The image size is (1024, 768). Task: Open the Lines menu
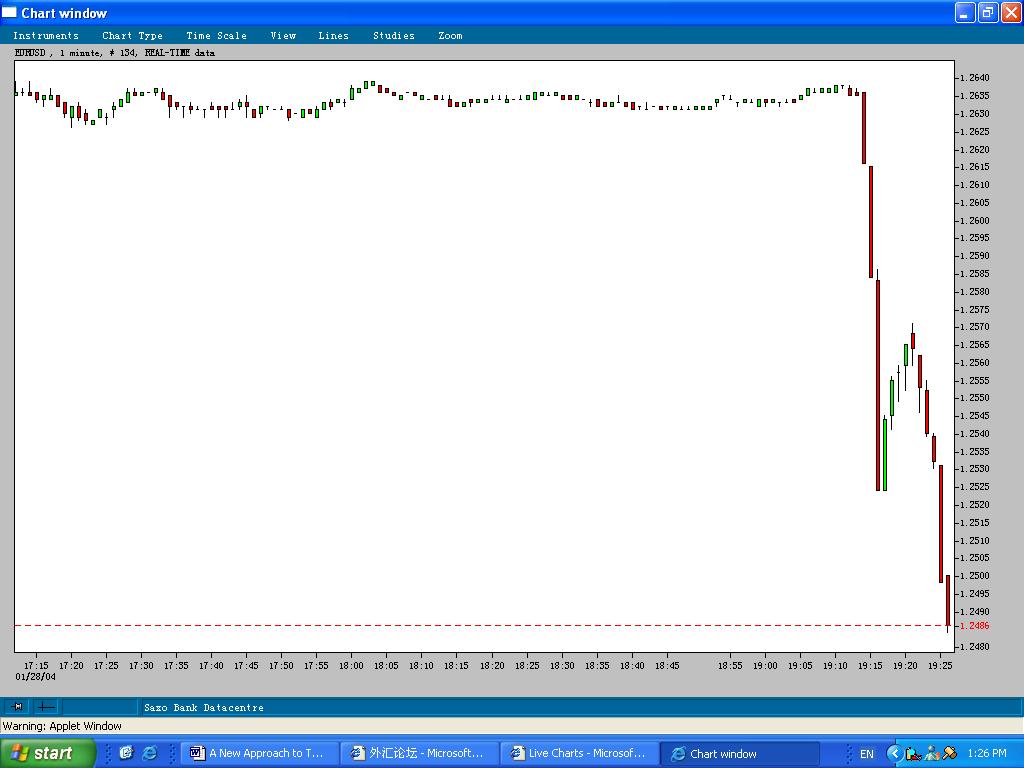(x=333, y=36)
